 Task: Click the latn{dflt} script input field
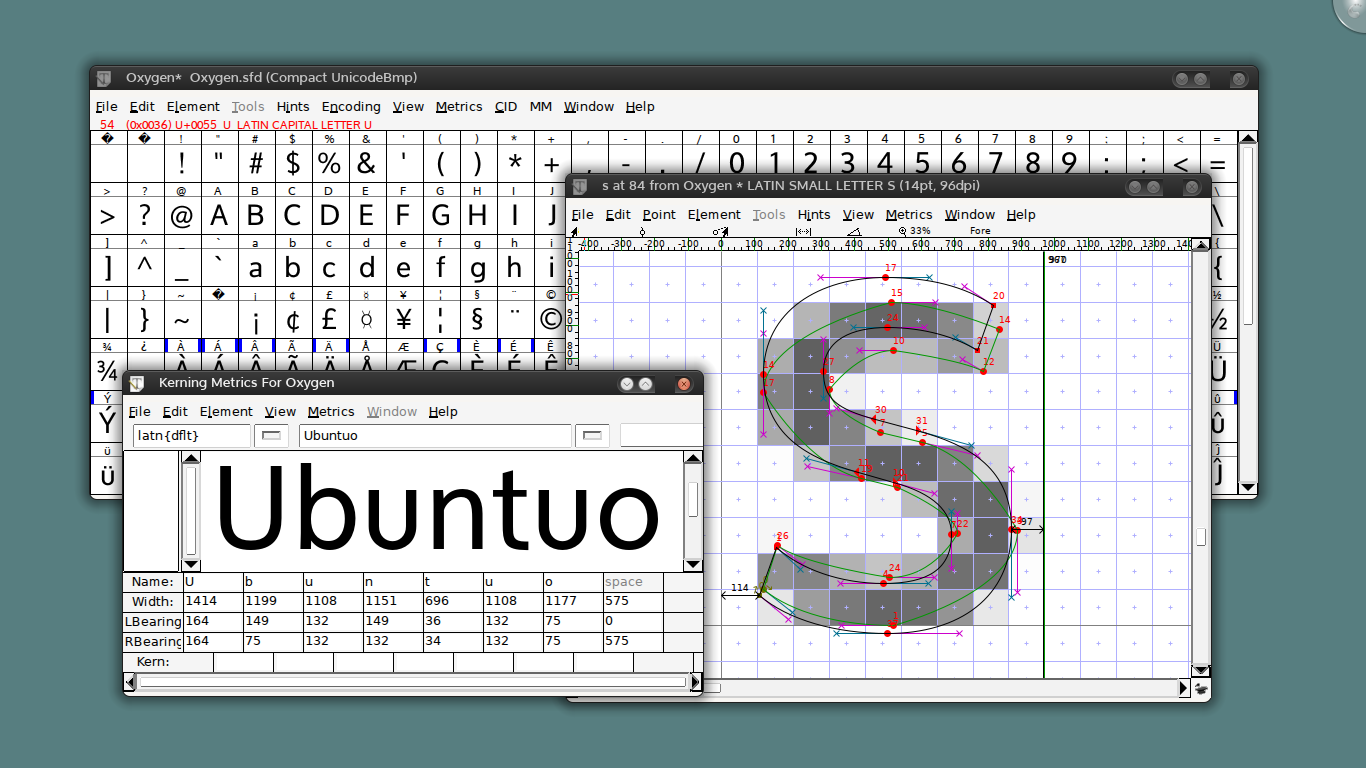[x=192, y=435]
